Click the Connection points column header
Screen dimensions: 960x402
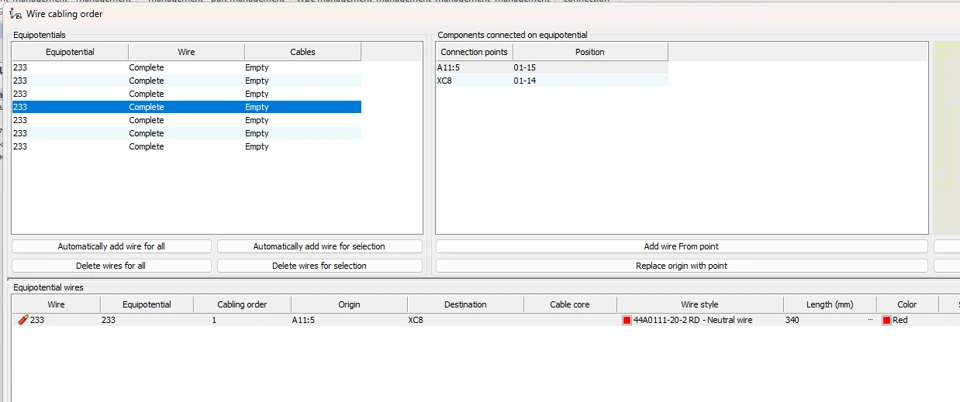point(474,52)
